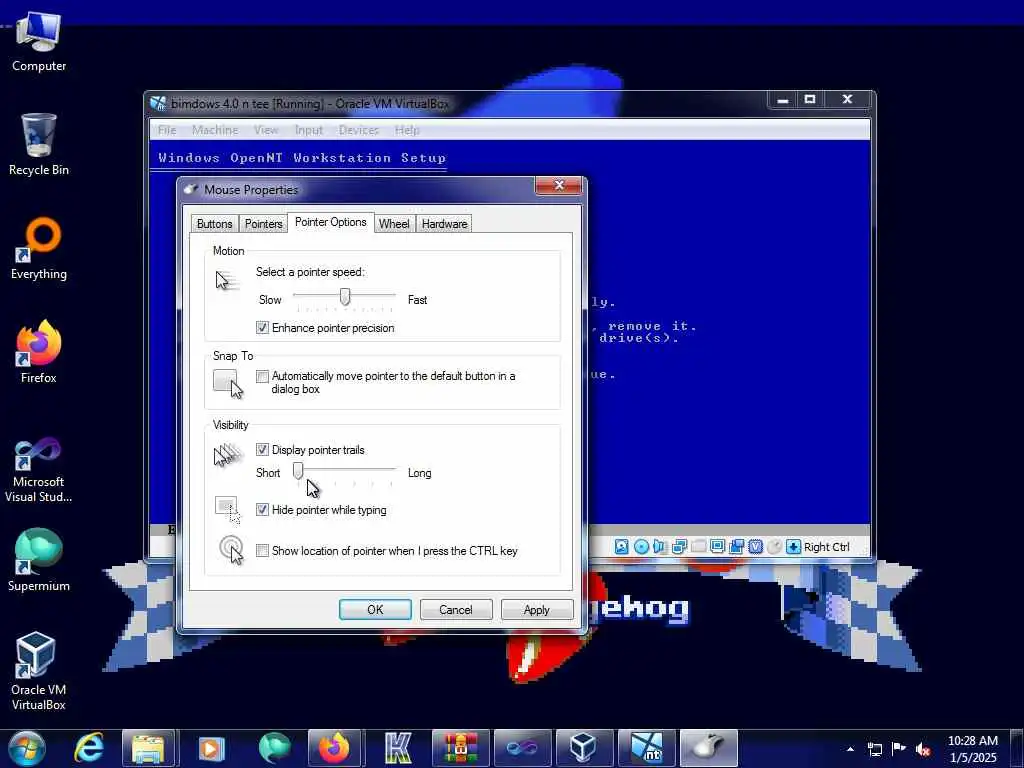1024x768 pixels.
Task: Select the Microsoft Visual Studio desktop shortcut
Action: click(39, 470)
